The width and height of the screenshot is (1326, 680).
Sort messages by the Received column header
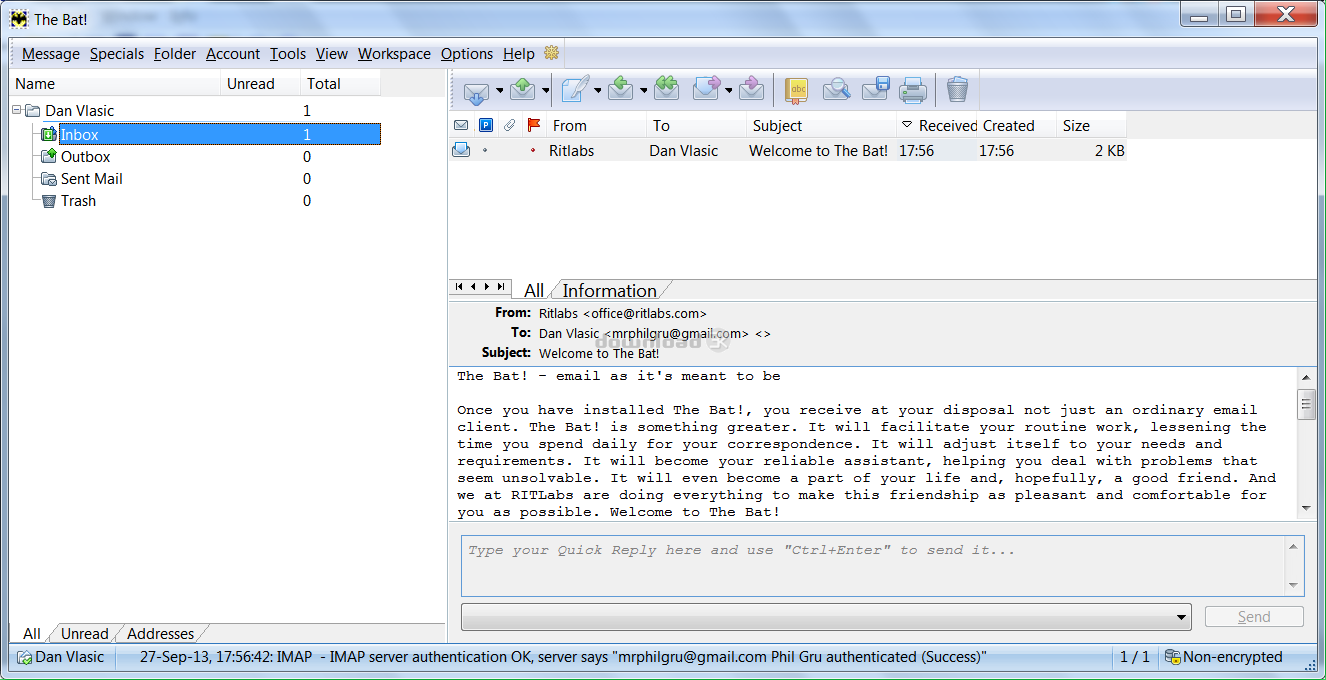click(x=937, y=125)
